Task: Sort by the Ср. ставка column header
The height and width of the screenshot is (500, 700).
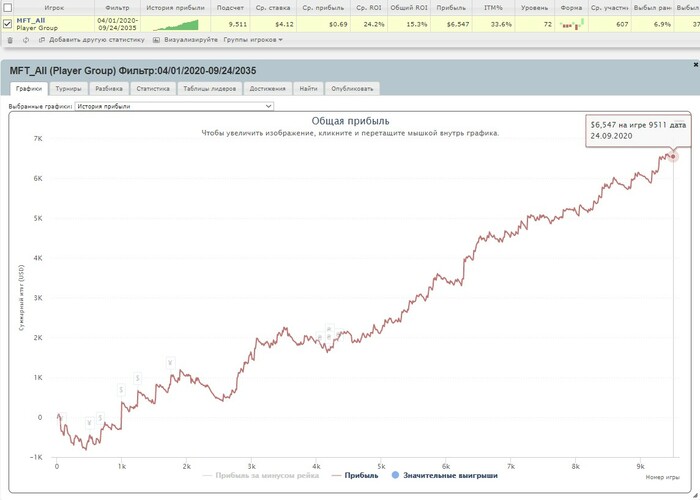Action: click(x=273, y=8)
